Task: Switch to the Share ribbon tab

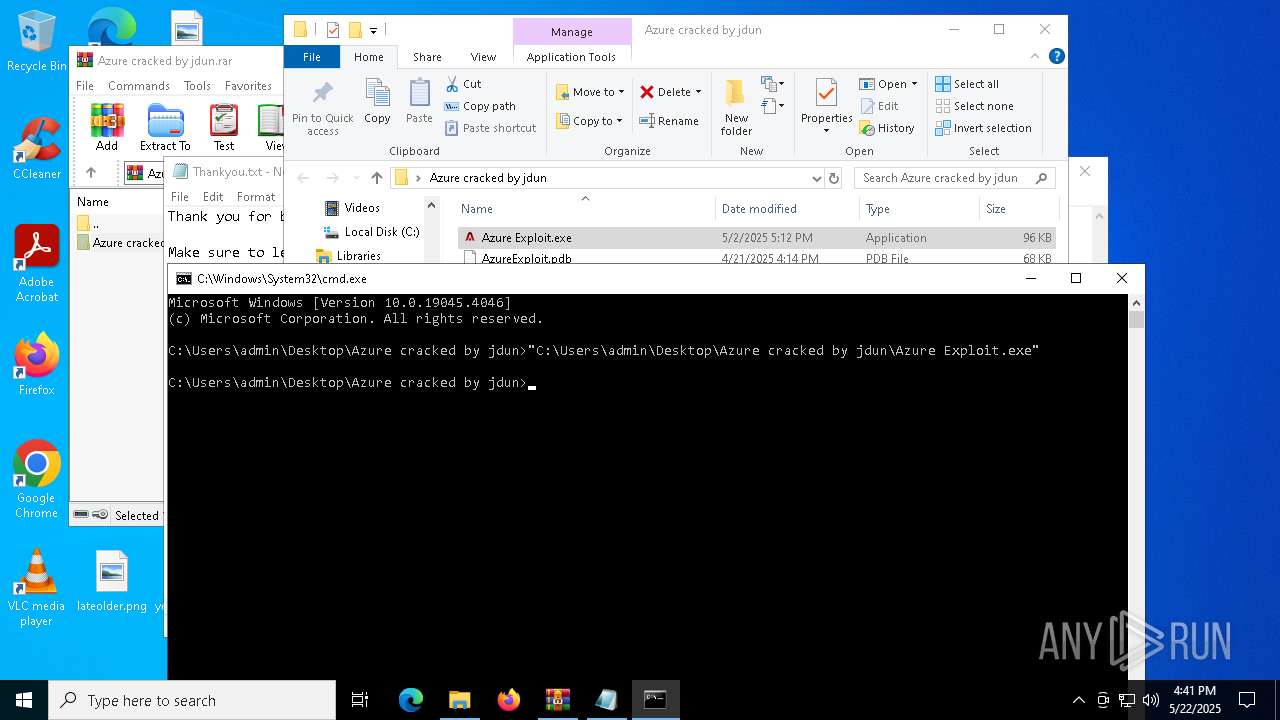Action: pyautogui.click(x=427, y=57)
